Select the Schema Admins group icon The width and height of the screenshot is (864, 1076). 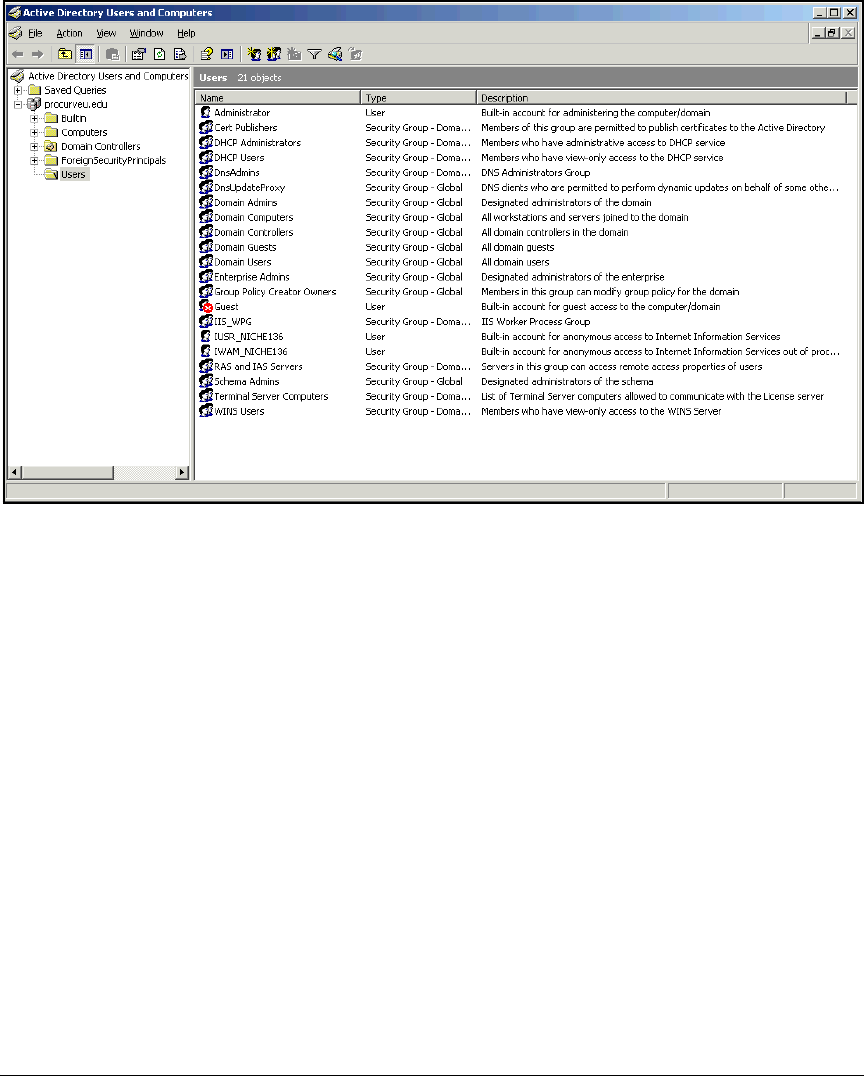[206, 382]
